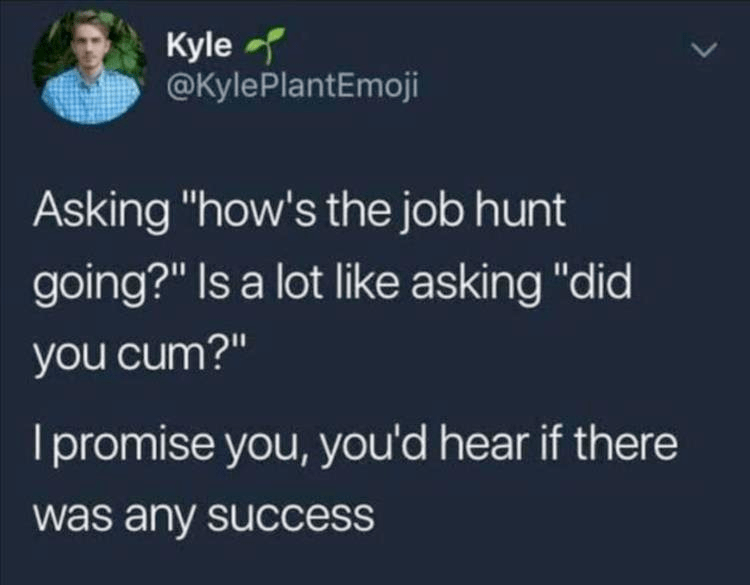This screenshot has width=750, height=585.
Task: Click the display name Kyle
Action: click(199, 46)
